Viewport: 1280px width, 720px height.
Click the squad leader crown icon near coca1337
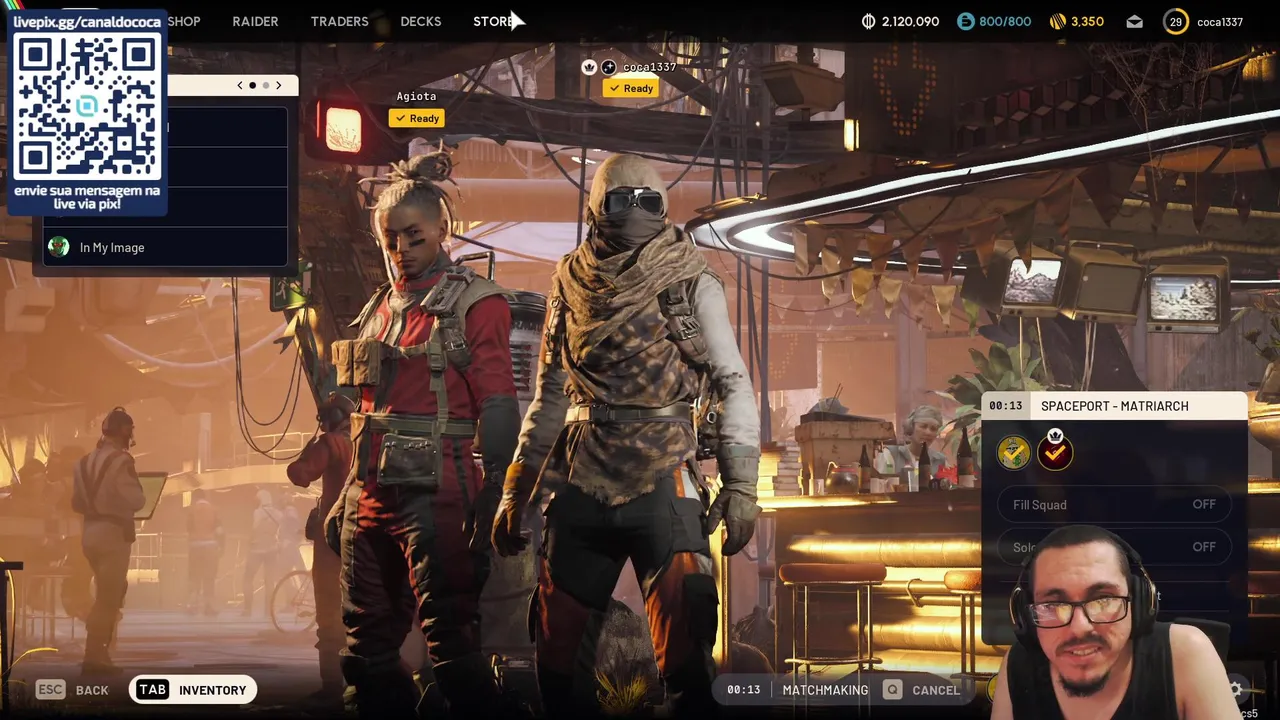click(x=589, y=67)
